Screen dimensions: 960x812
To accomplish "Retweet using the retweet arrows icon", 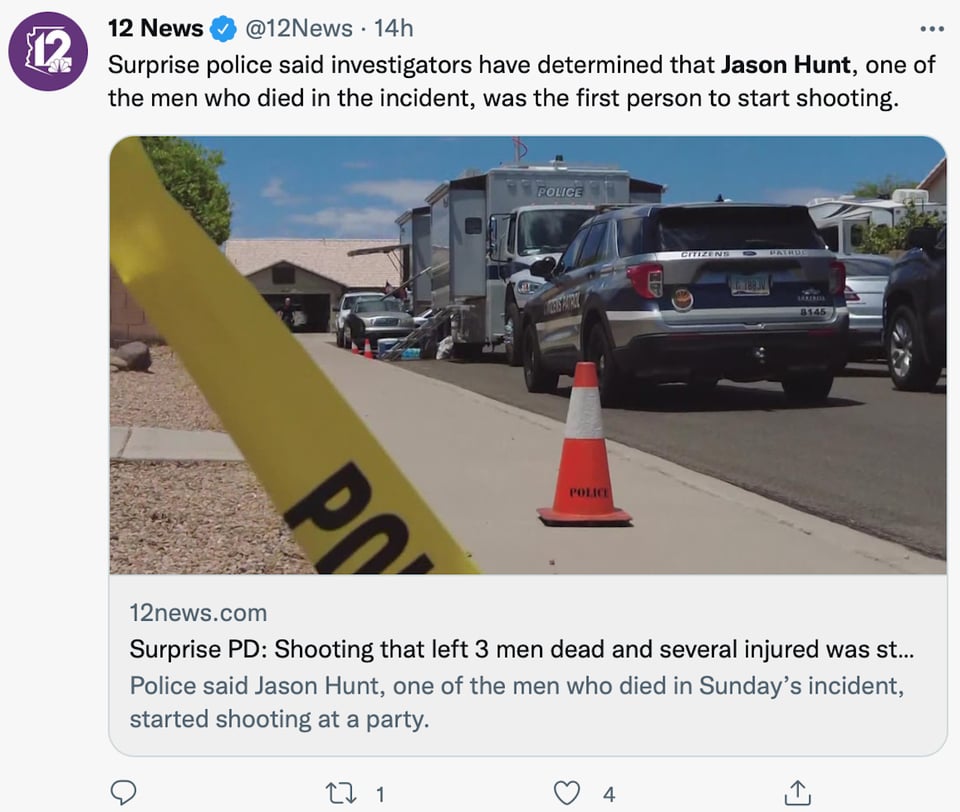I will [341, 794].
